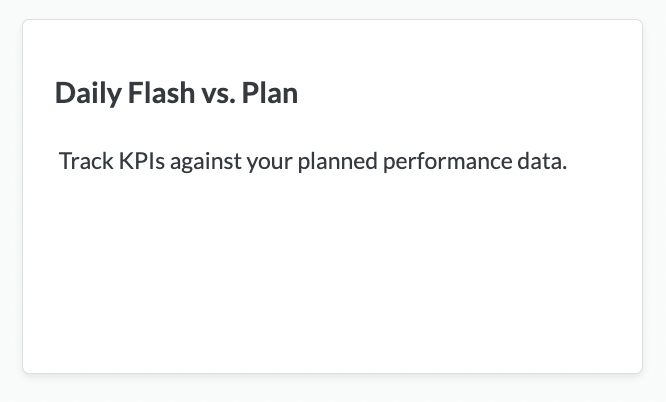Click the word "Plan" in the card title
Screen dimensions: 666x402
coord(270,93)
